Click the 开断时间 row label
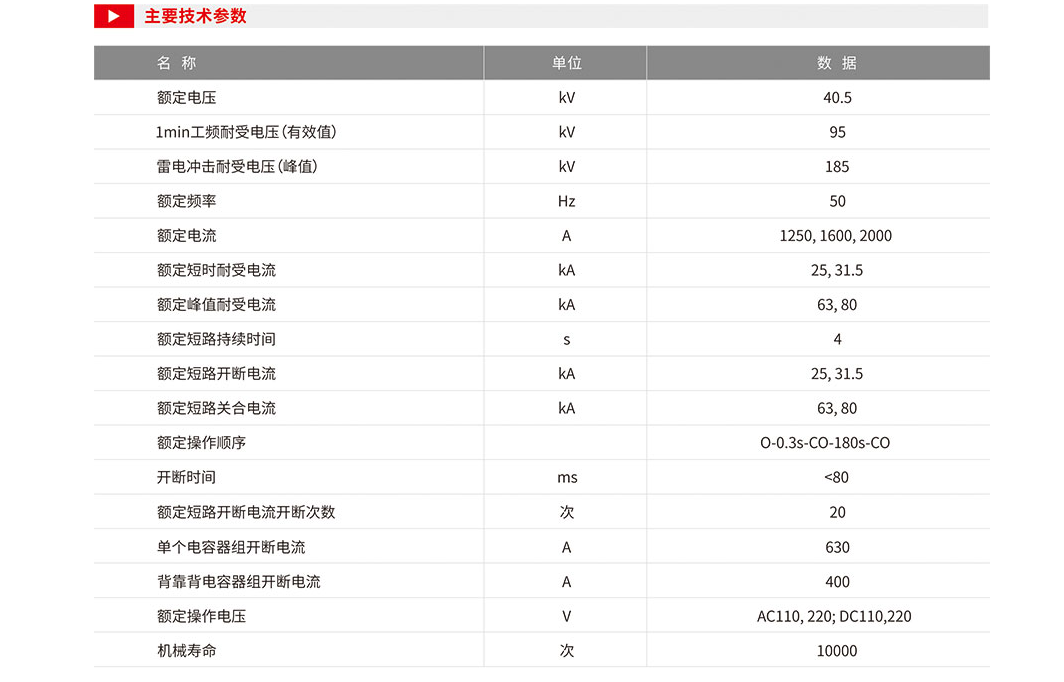Screen dimensions: 1064x682 point(187,478)
